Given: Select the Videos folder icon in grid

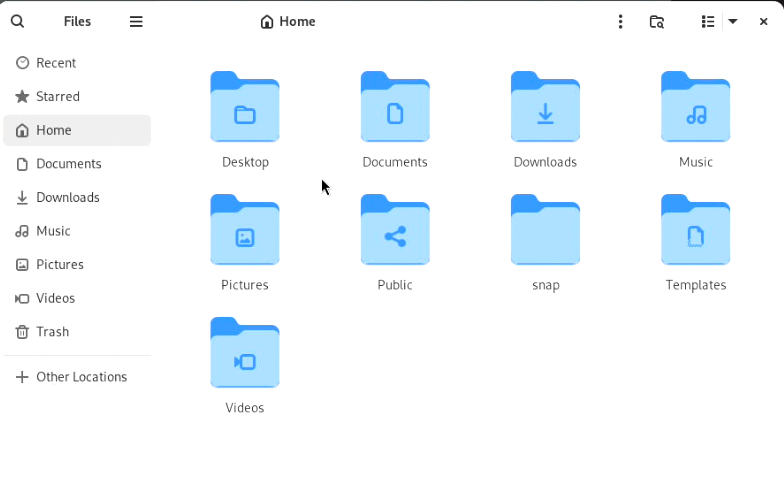Looking at the screenshot, I should 245,353.
